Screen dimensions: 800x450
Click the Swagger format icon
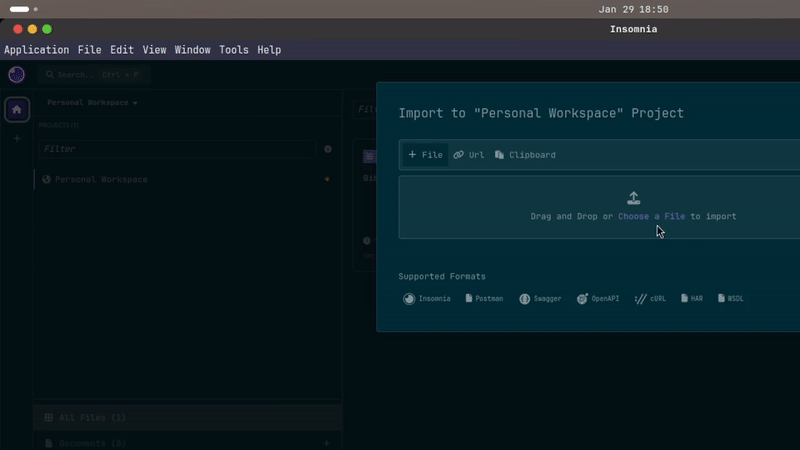[x=524, y=298]
